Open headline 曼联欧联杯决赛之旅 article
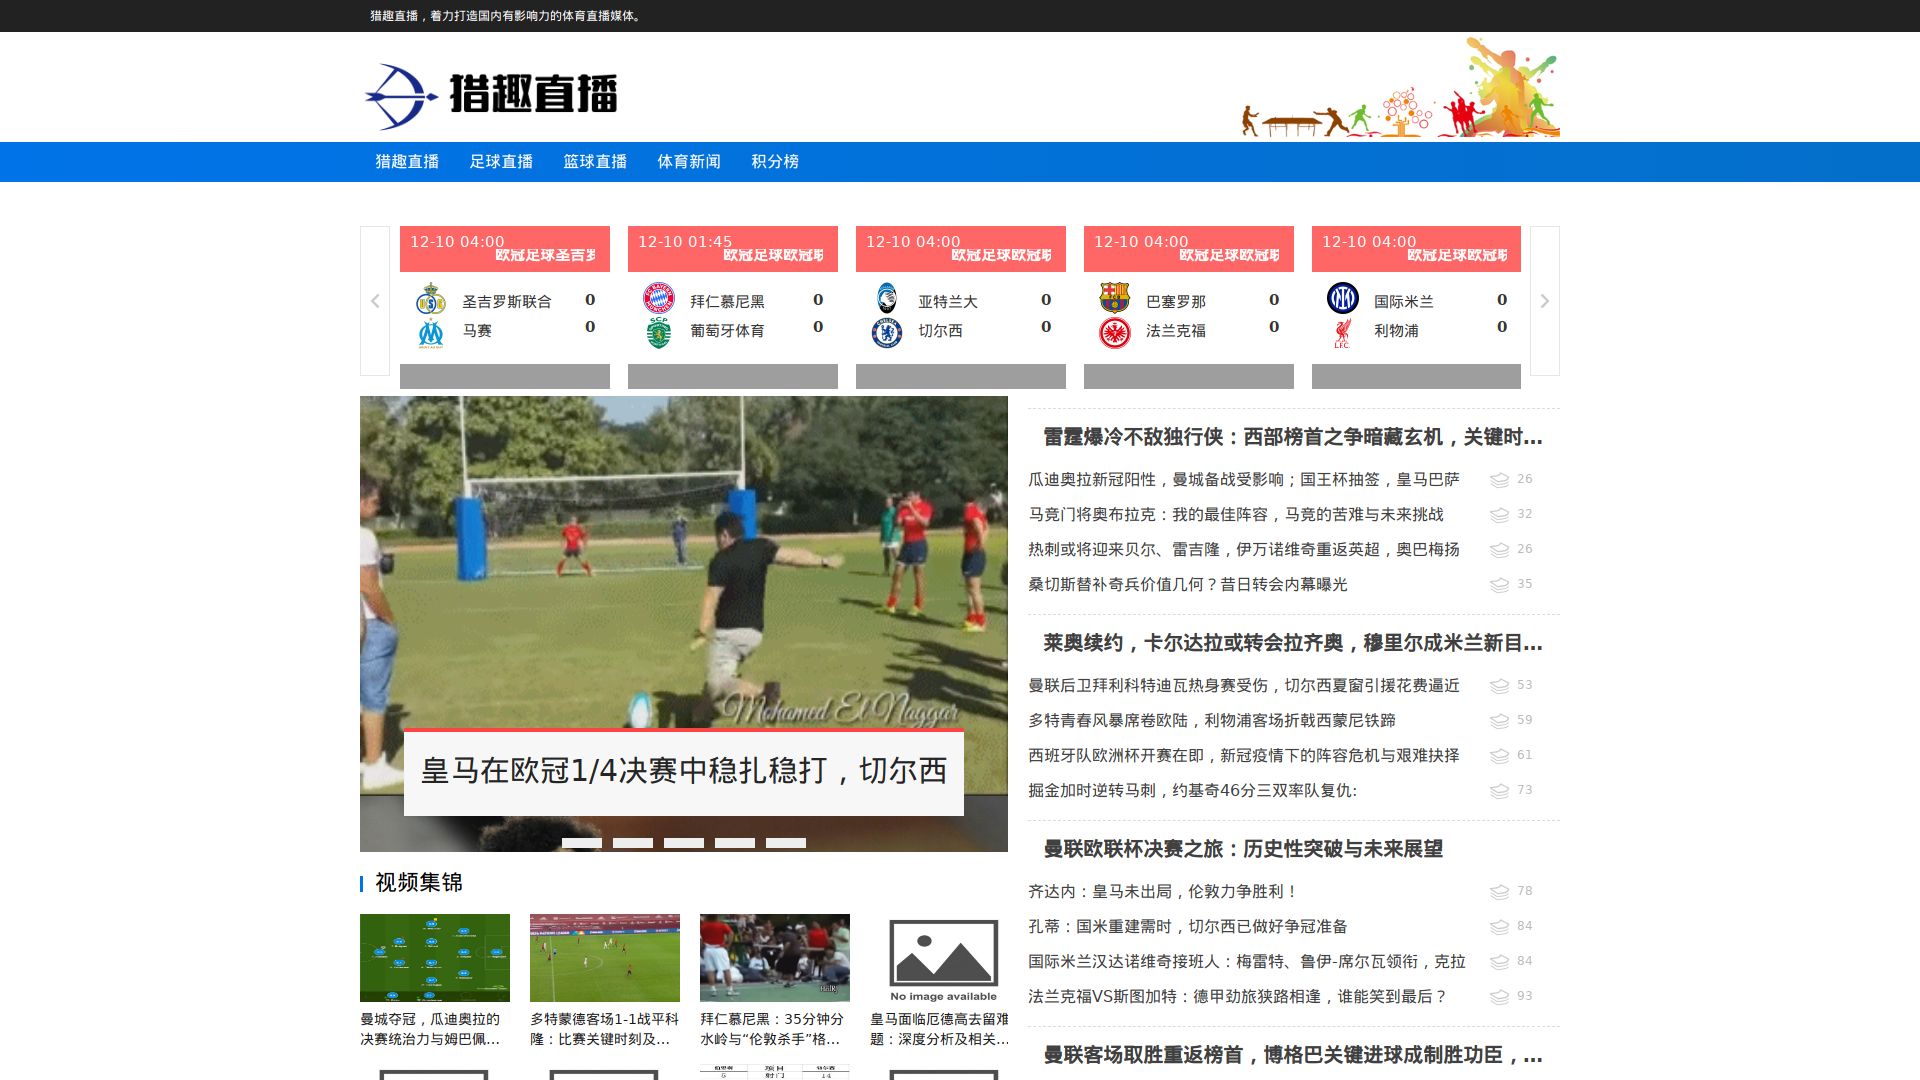This screenshot has height=1080, width=1920. coord(1243,849)
